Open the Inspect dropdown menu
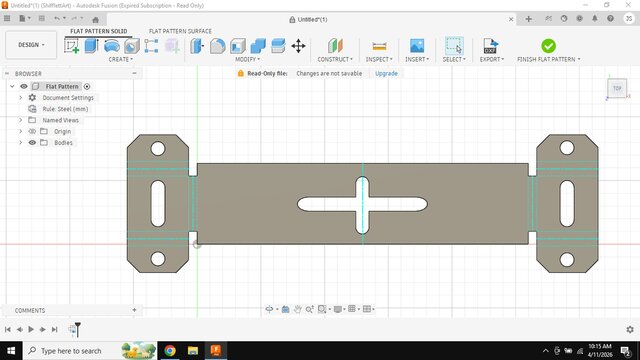This screenshot has height=360, width=640. [379, 59]
